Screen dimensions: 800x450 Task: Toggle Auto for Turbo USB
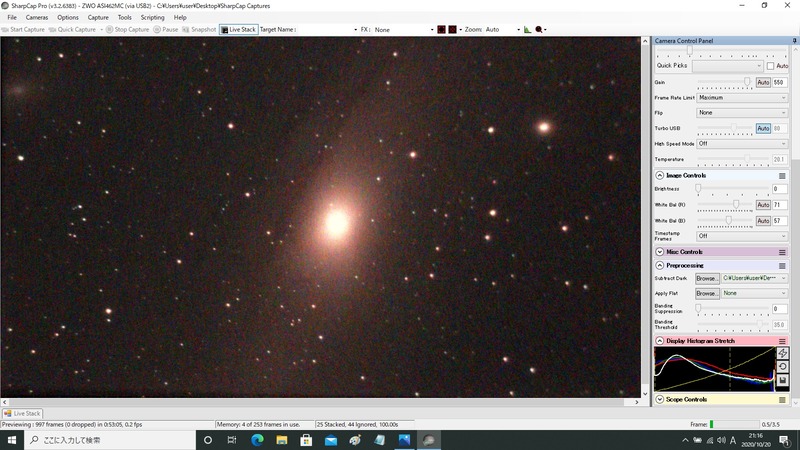763,129
